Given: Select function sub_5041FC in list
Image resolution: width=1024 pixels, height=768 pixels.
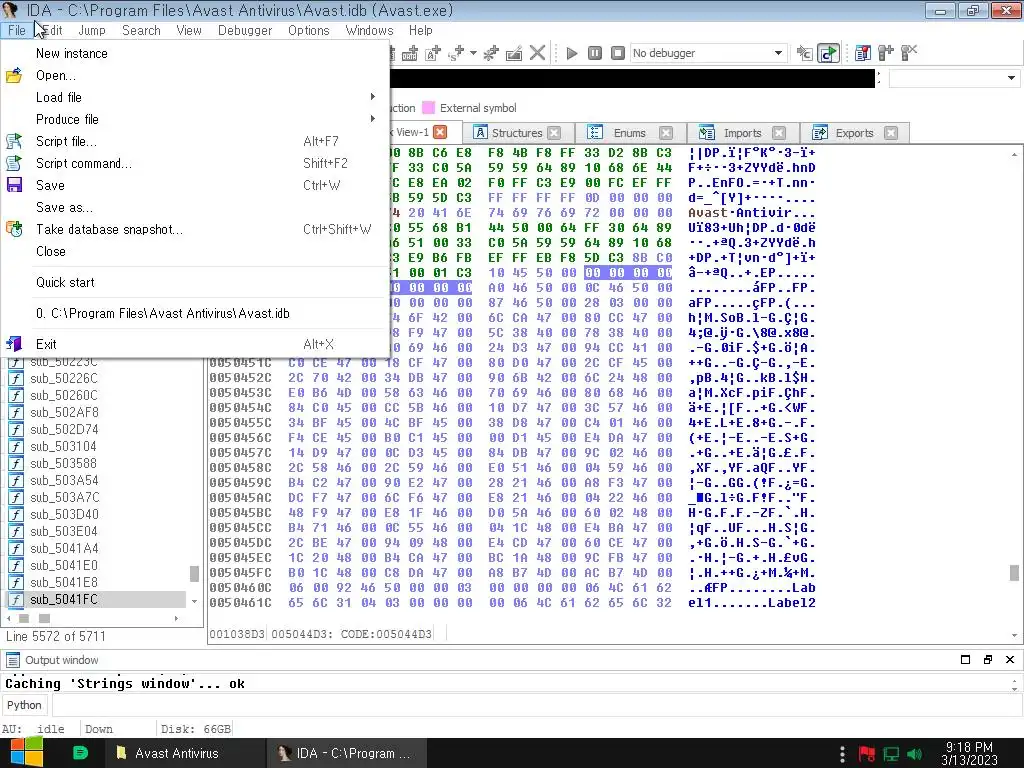Looking at the screenshot, I should pos(95,600).
